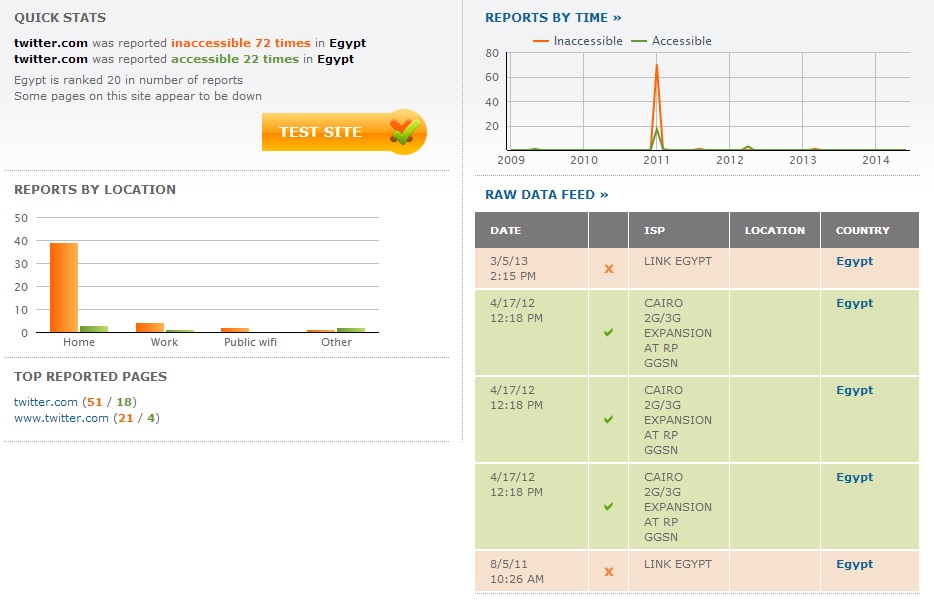Open the www.twitter.com reported page link
Viewport: 934px width, 600px height.
(61, 418)
